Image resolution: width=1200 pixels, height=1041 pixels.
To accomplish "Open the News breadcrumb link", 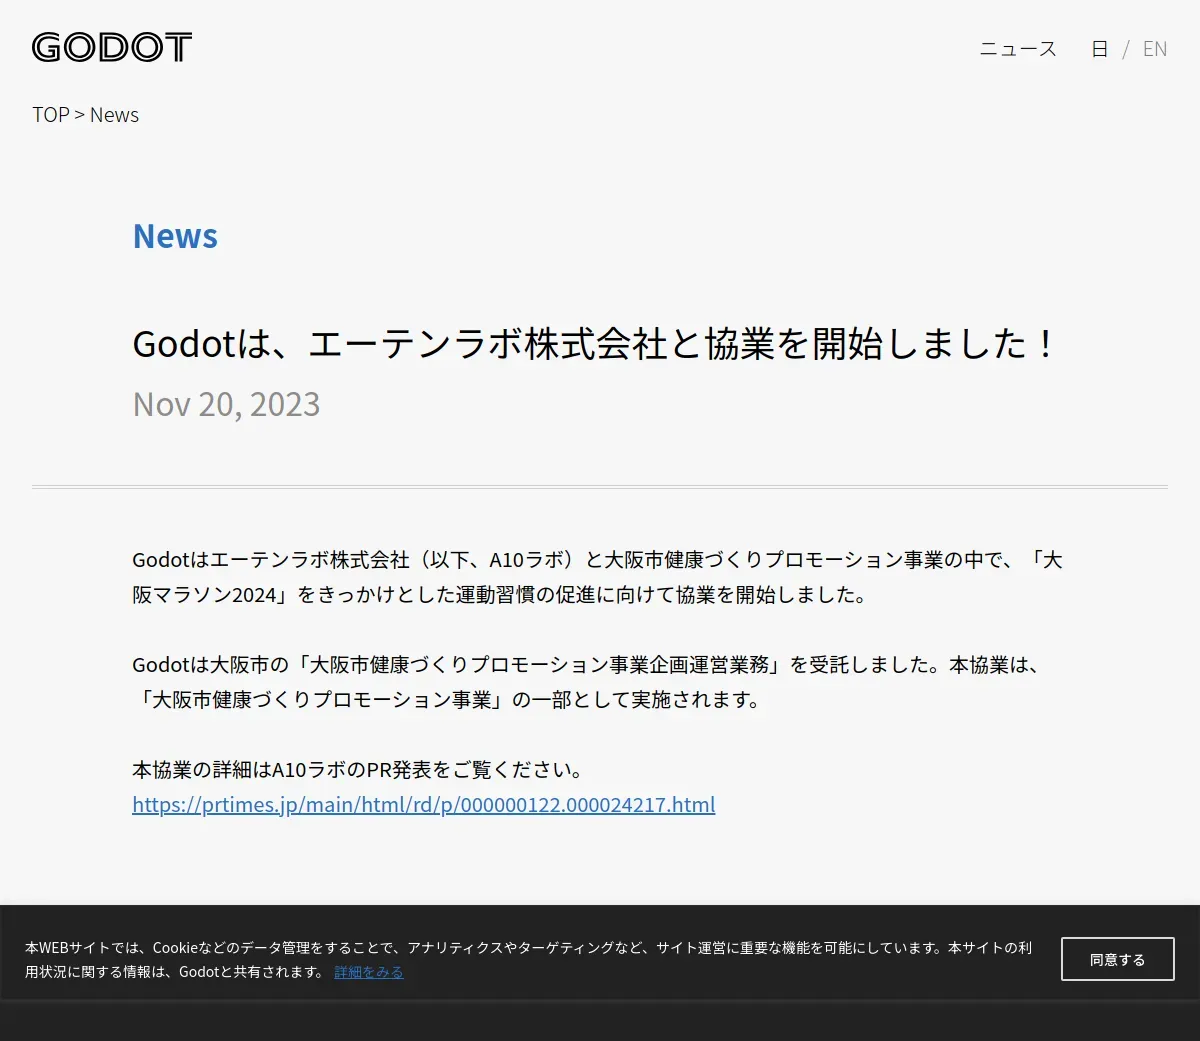I will click(114, 115).
